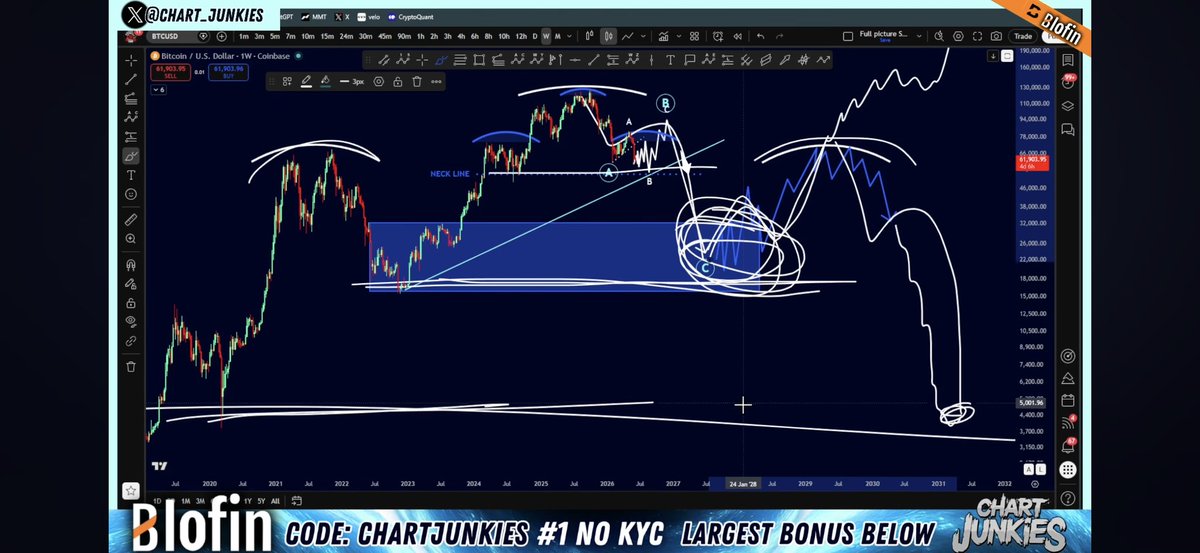Click the redo arrow in top toolbar
Screen dimensions: 1200x553
click(780, 36)
